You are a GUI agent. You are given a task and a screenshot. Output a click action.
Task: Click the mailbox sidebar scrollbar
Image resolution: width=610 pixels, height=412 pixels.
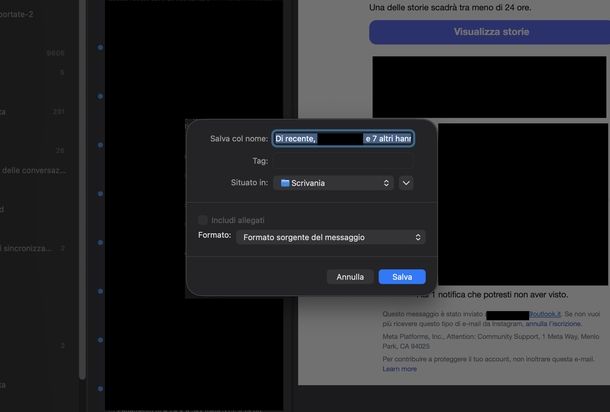pyautogui.click(x=82, y=189)
